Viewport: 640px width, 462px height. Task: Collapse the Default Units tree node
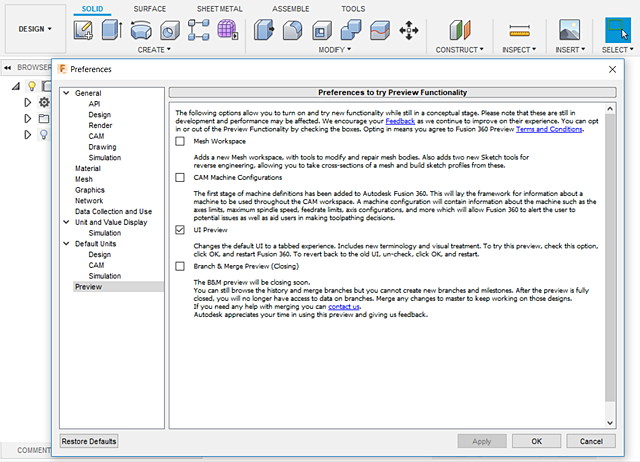pyautogui.click(x=67, y=243)
